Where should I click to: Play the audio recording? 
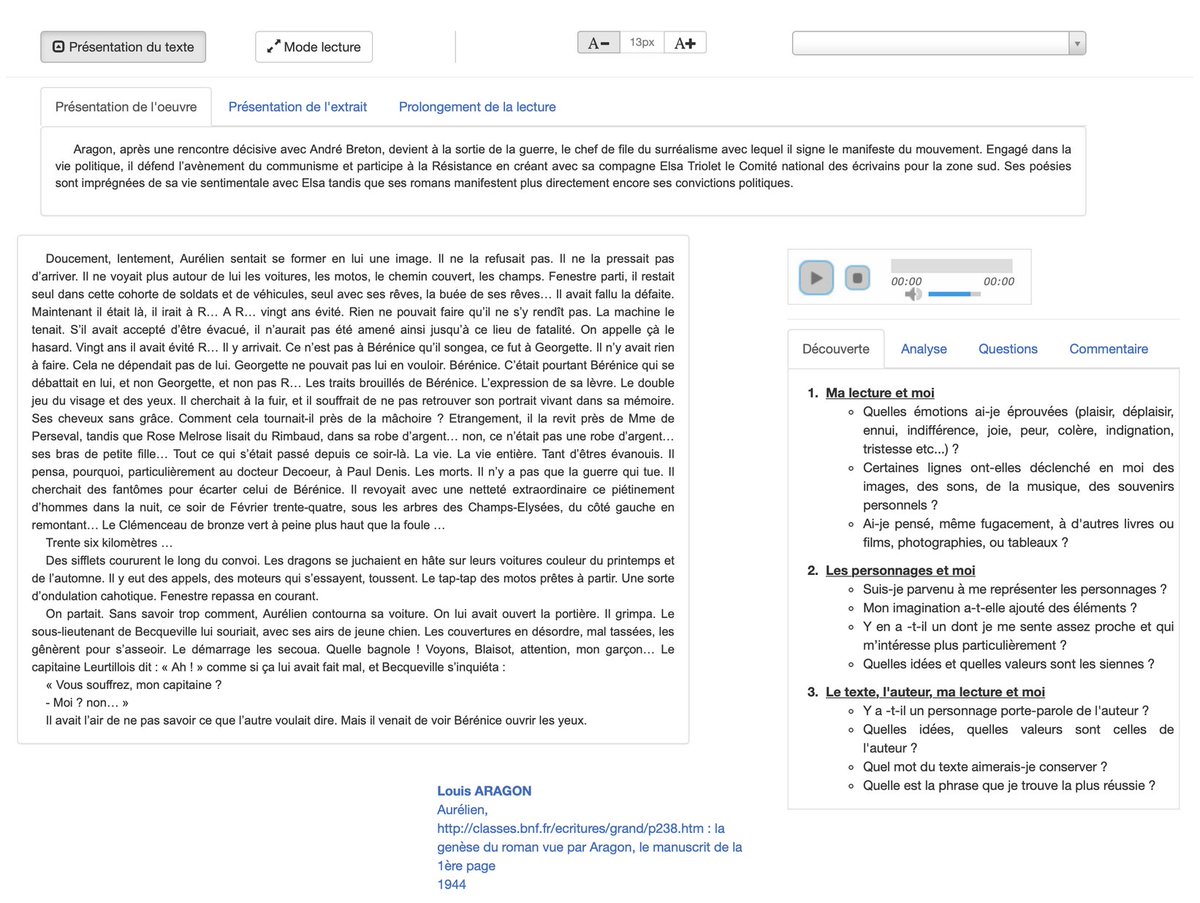[x=816, y=278]
